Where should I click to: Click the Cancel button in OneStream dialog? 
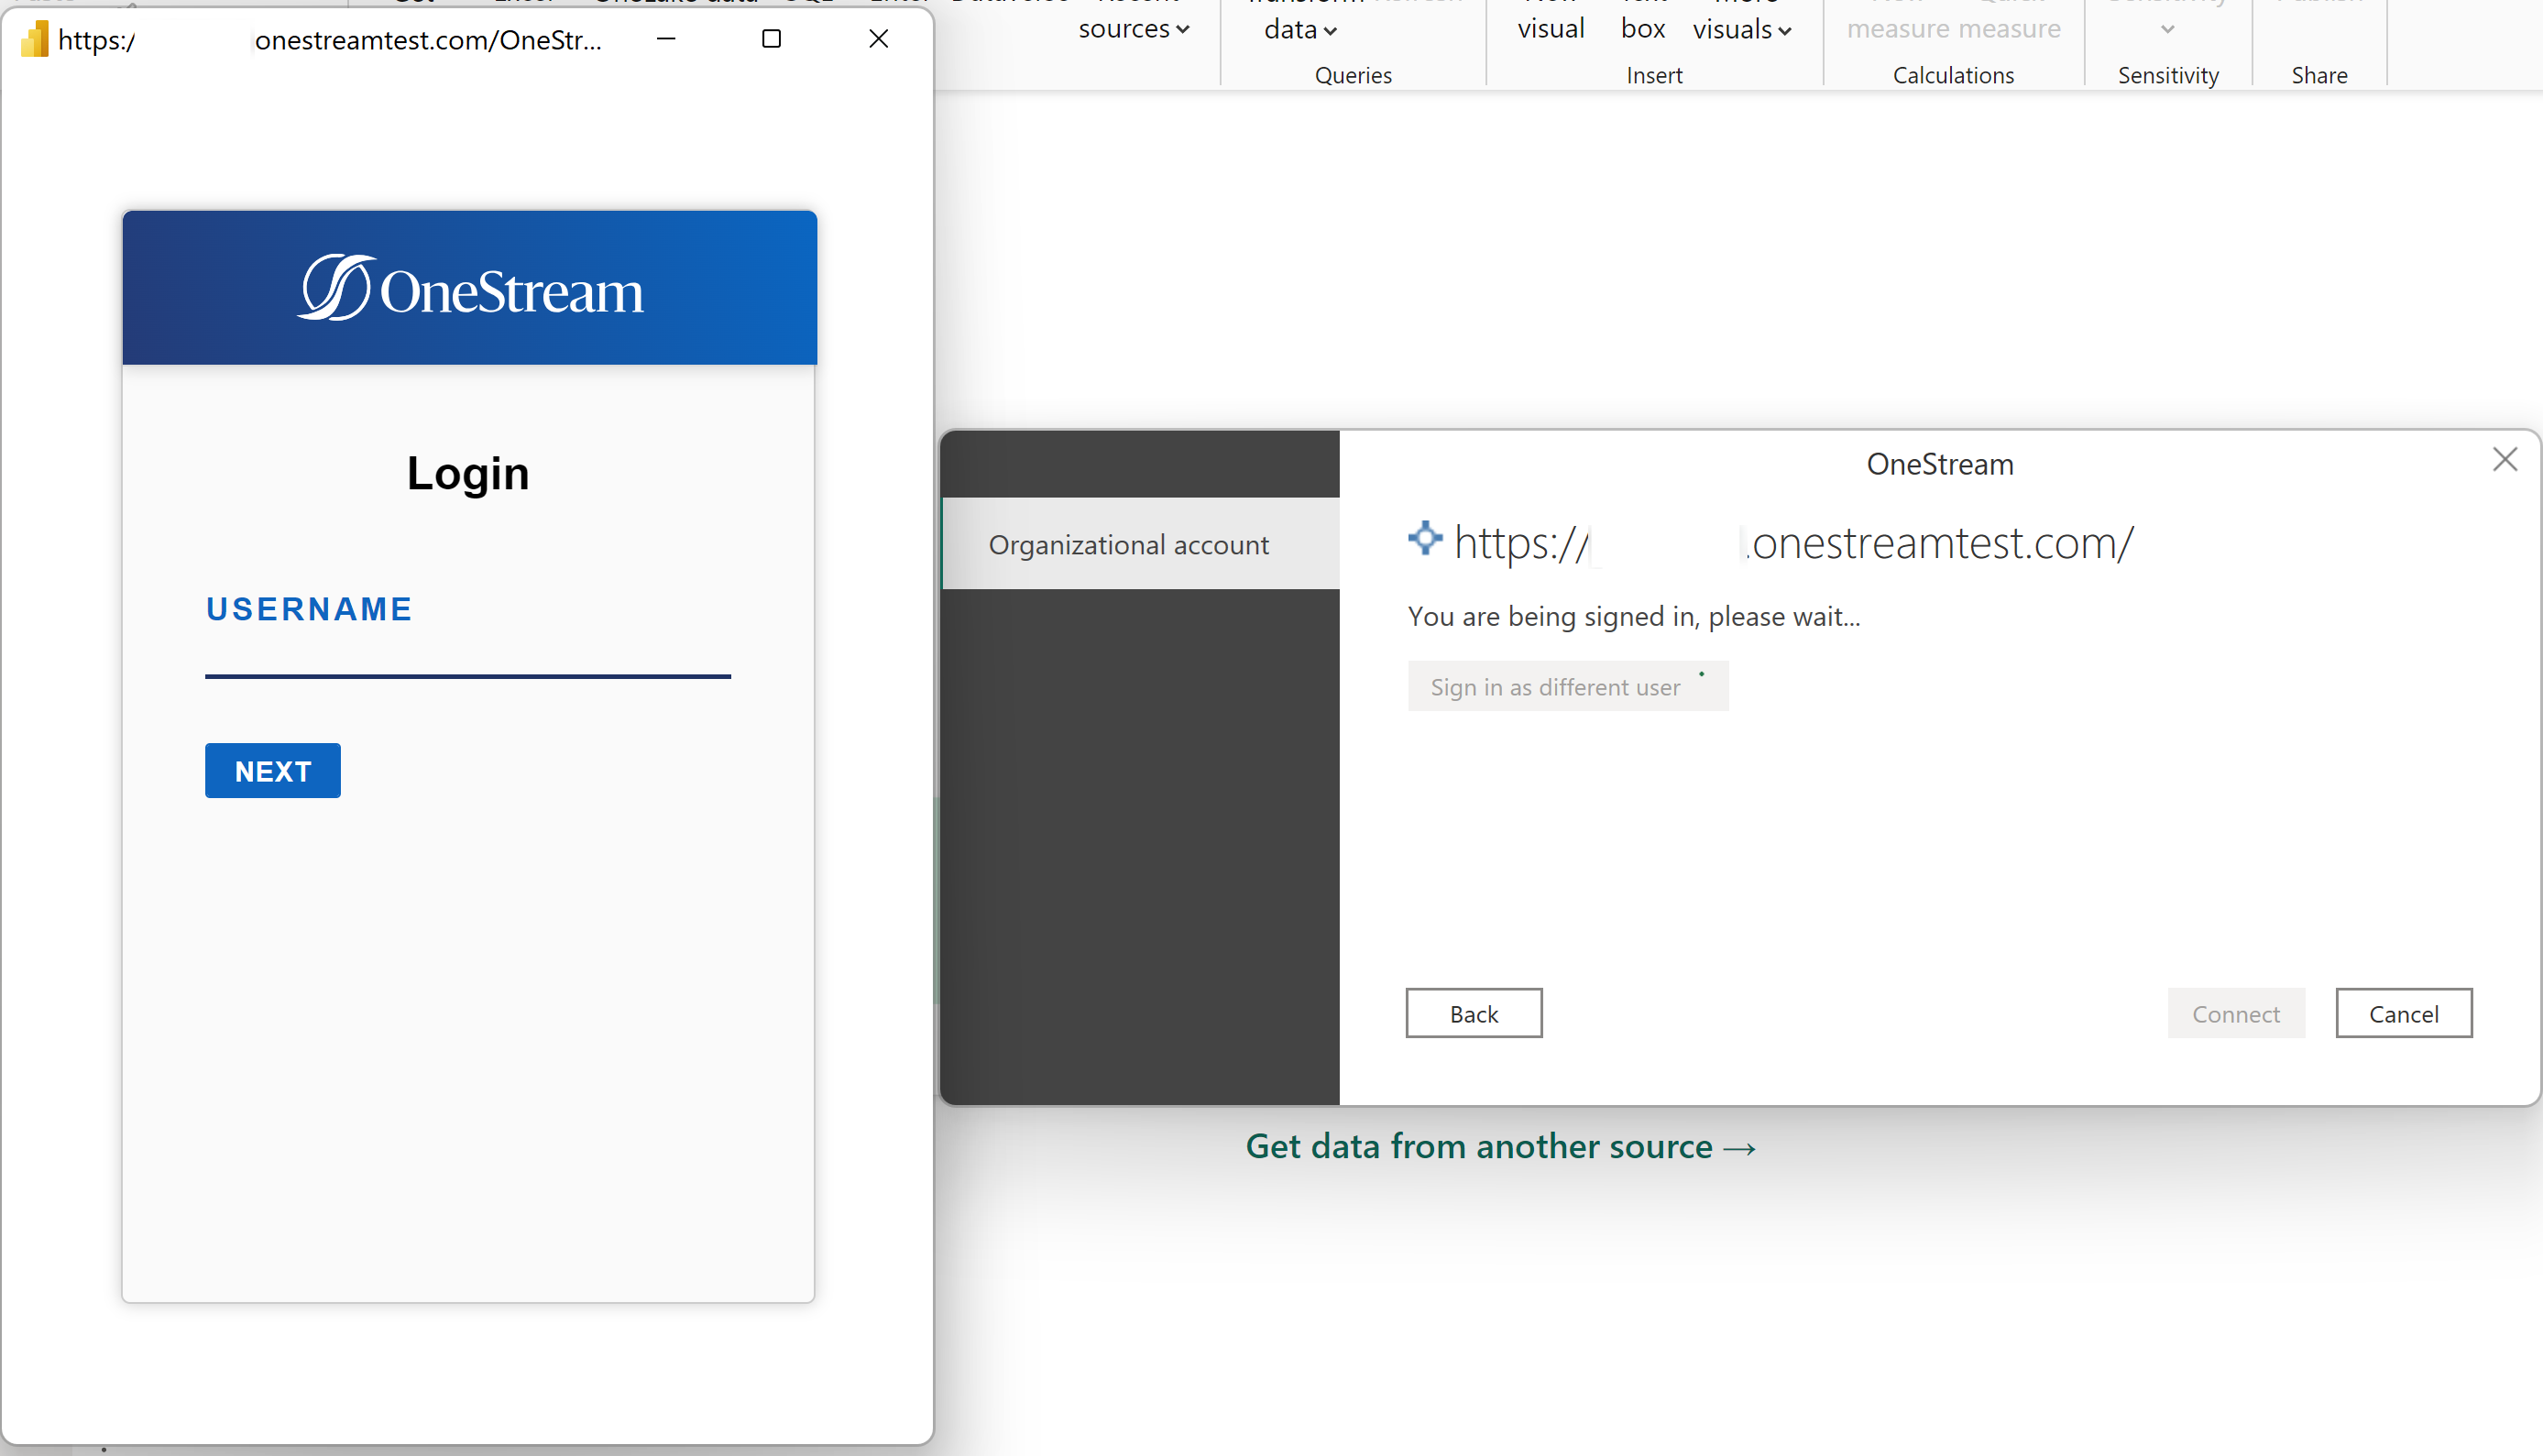point(2404,1013)
